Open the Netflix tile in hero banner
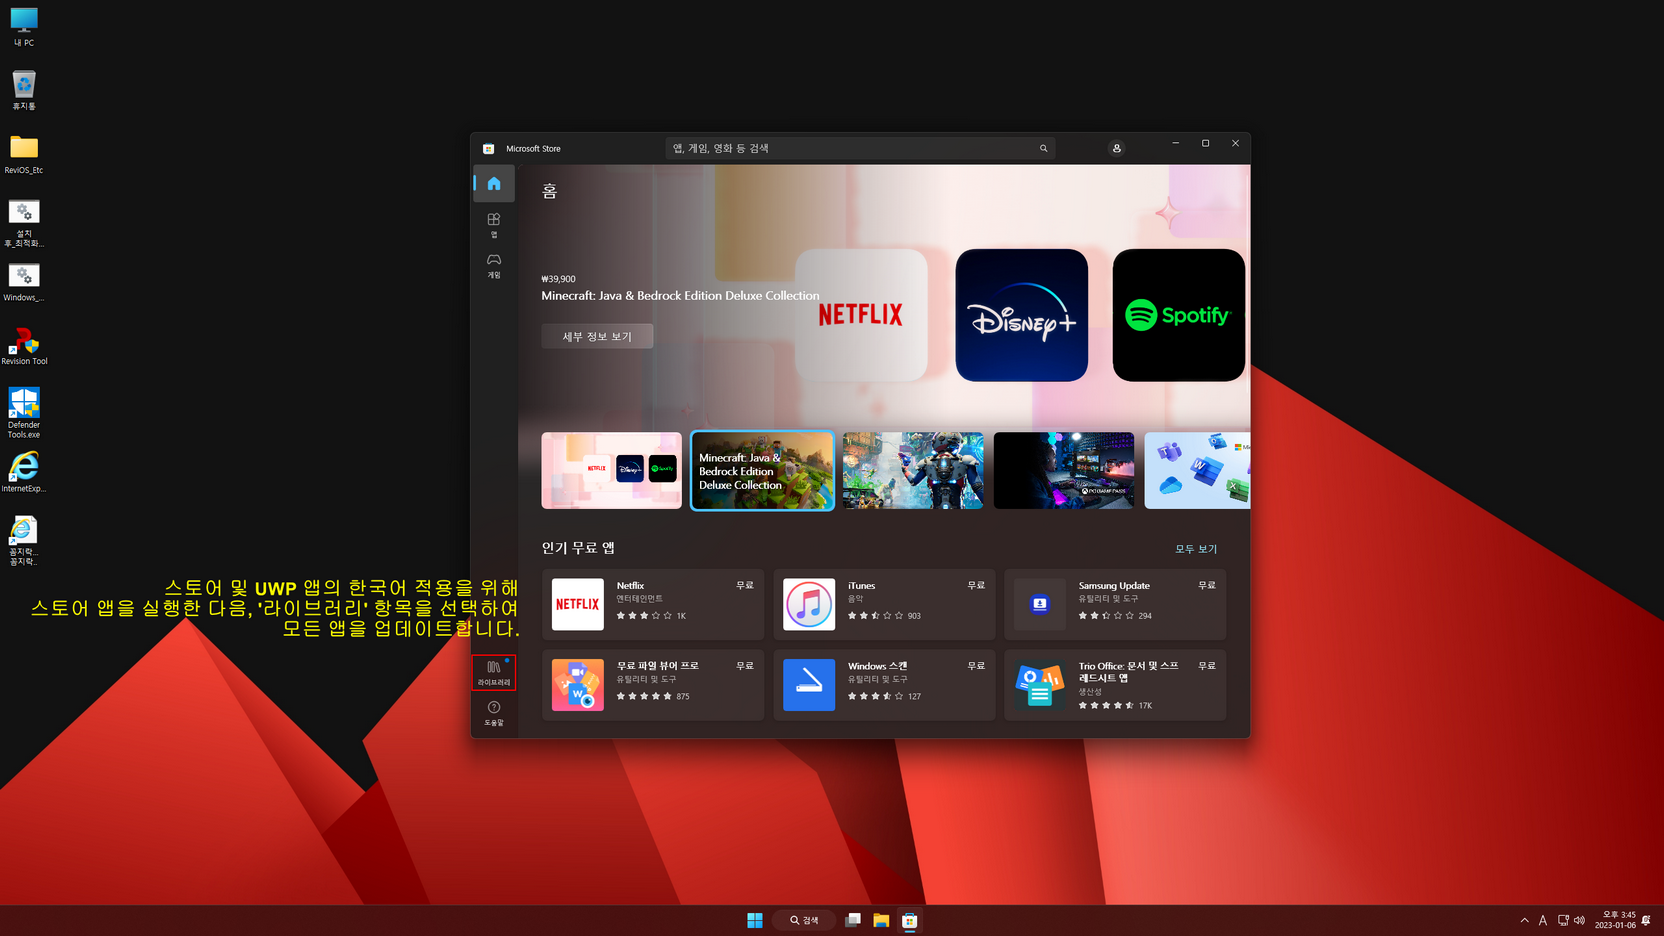The width and height of the screenshot is (1664, 936). pyautogui.click(x=861, y=315)
